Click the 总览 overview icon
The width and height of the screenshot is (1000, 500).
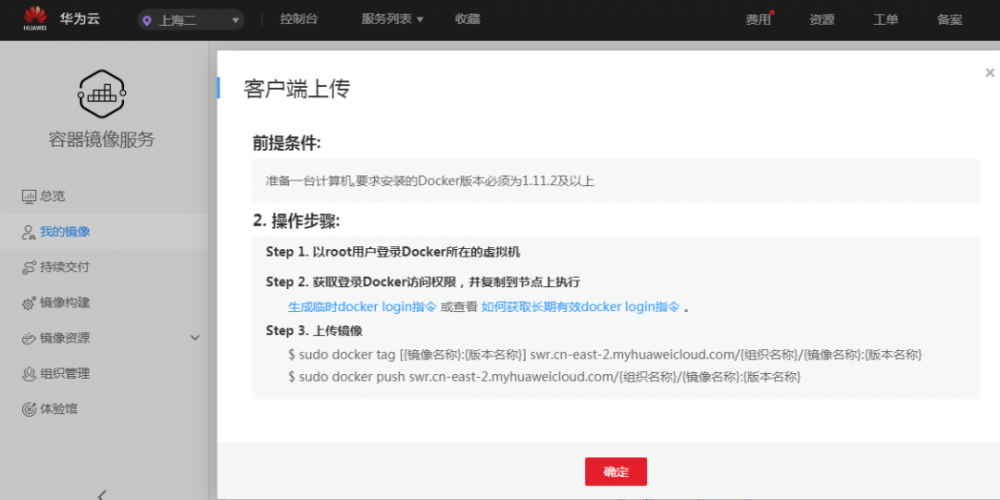point(29,196)
